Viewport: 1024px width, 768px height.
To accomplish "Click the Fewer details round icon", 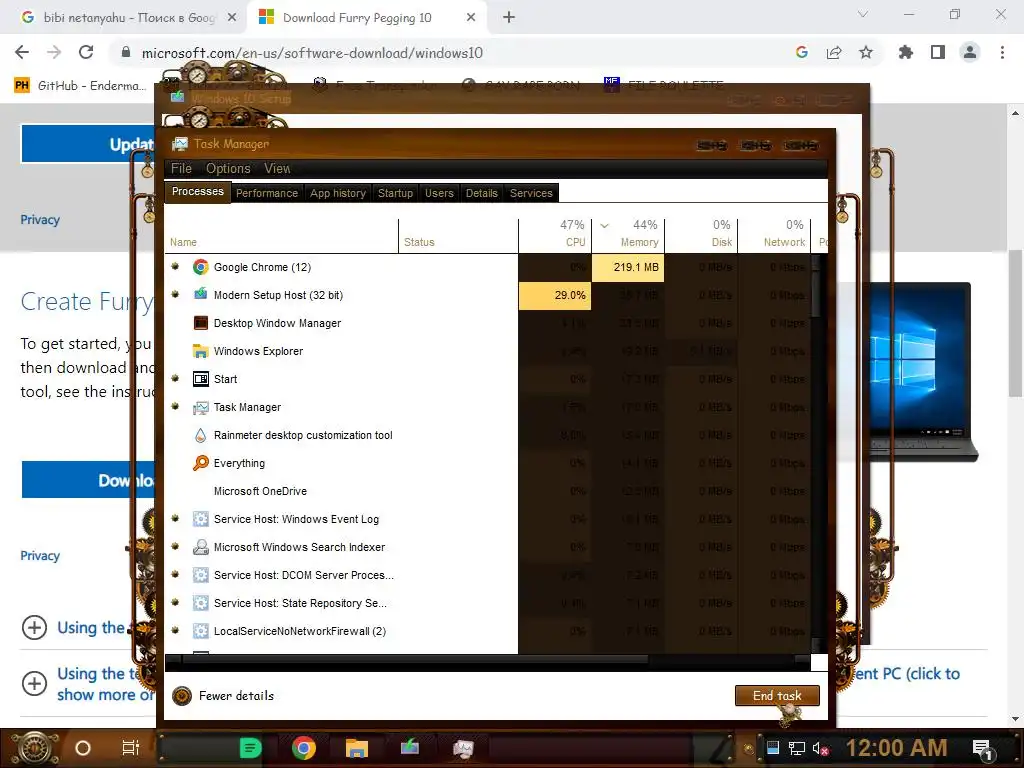I will click(x=182, y=696).
